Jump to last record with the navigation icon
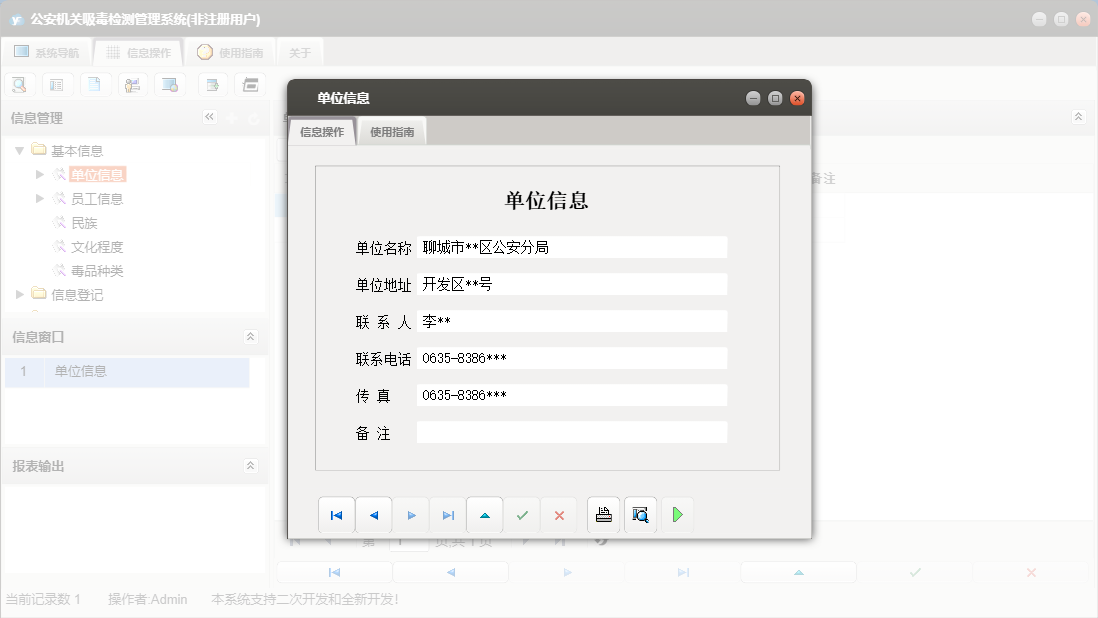 click(x=448, y=514)
